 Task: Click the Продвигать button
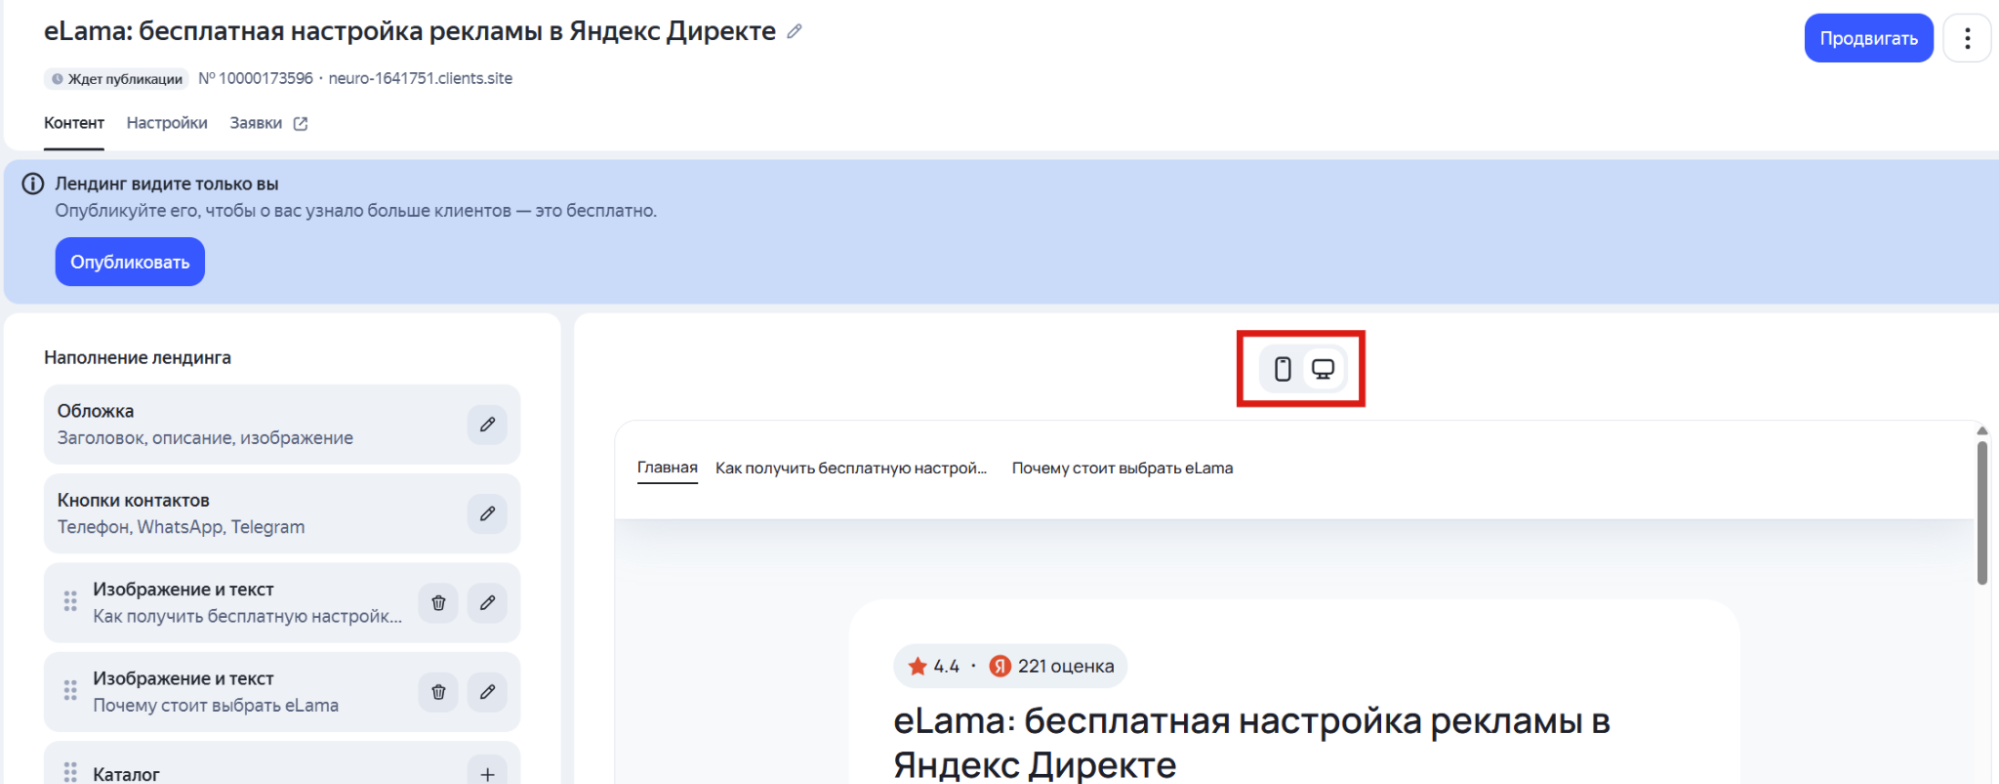1868,38
